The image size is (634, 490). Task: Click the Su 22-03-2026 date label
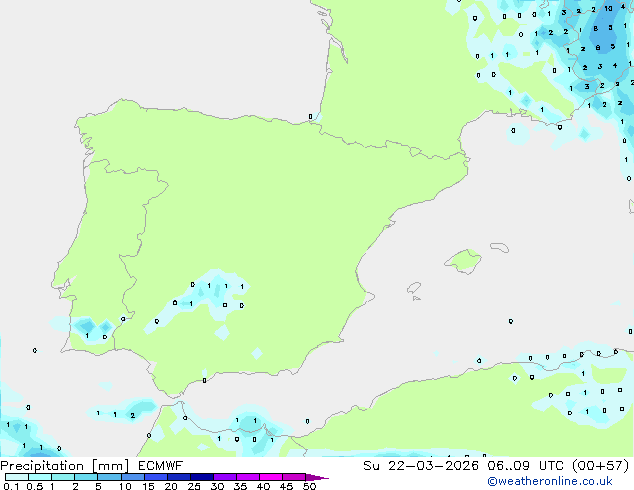421,466
